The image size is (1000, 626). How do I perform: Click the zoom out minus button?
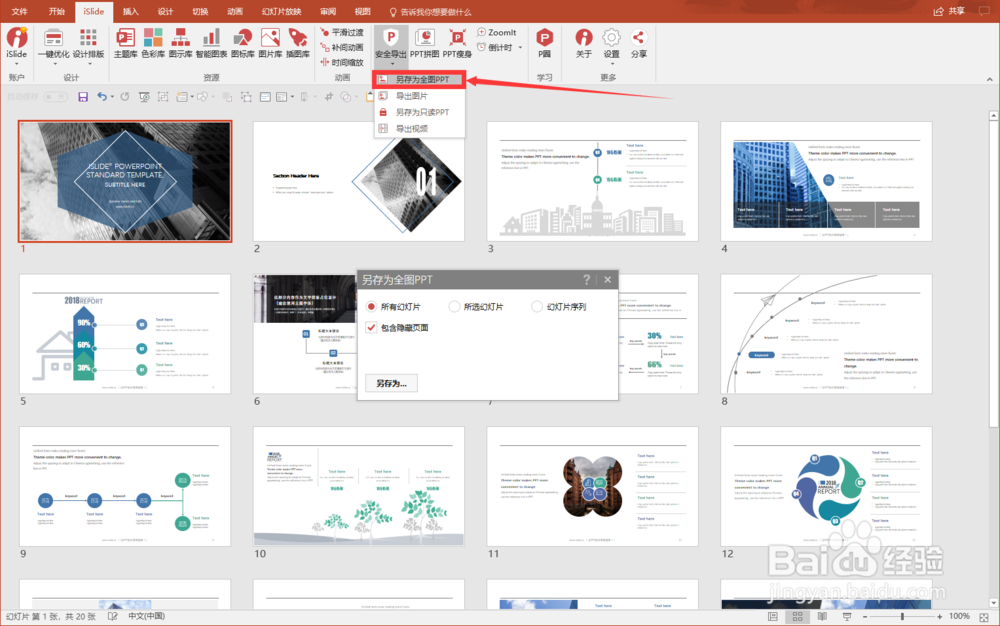865,616
